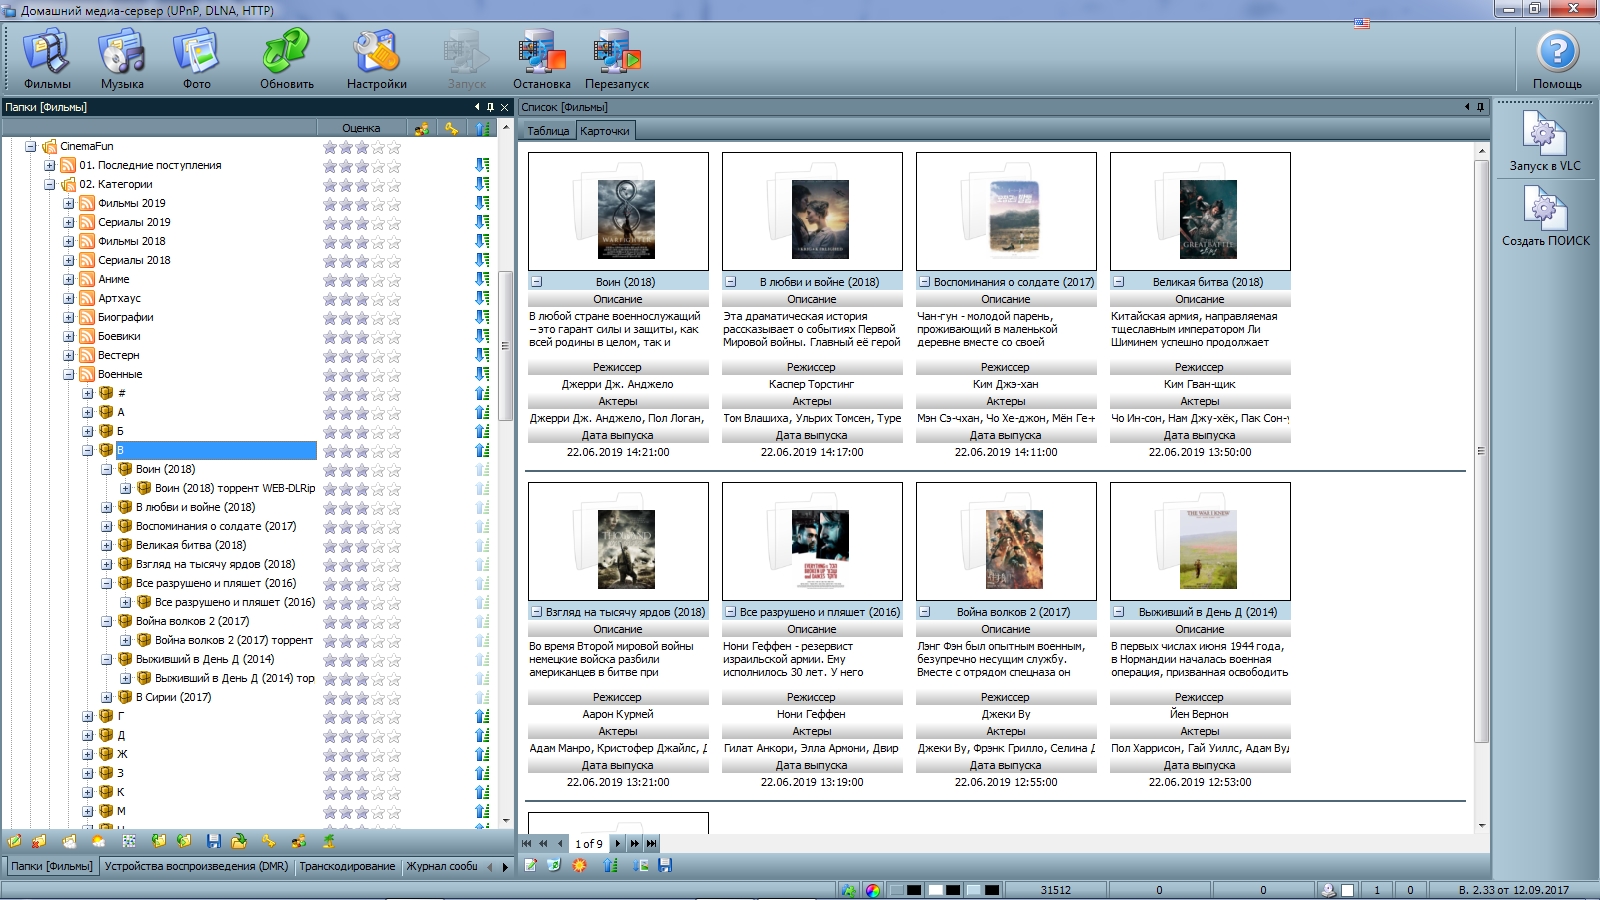Expand the В Сирии (2017) node
Image resolution: width=1600 pixels, height=900 pixels.
tap(107, 697)
